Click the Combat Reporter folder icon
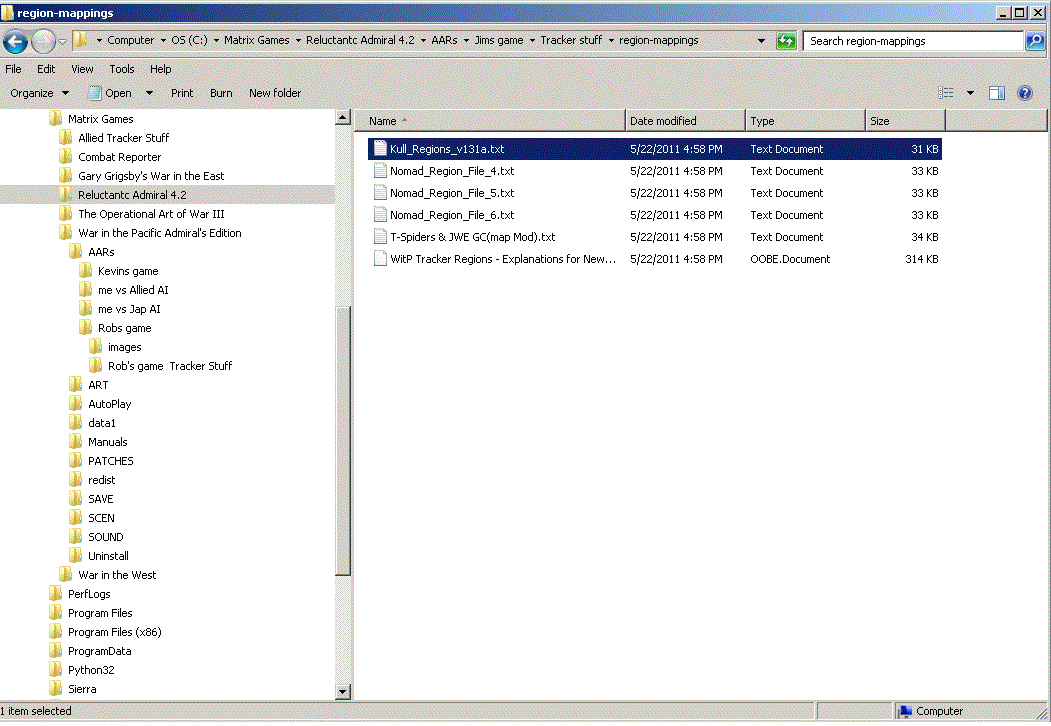This screenshot has height=726, width=1051. [66, 156]
